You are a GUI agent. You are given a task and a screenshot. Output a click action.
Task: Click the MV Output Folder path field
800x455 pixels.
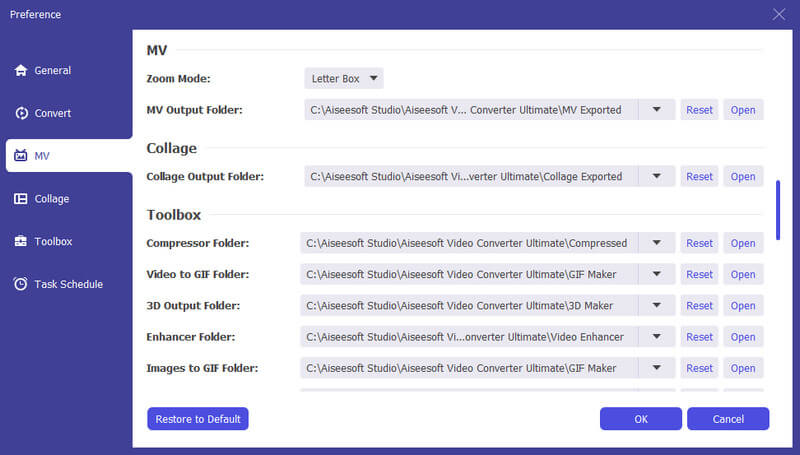coord(471,110)
